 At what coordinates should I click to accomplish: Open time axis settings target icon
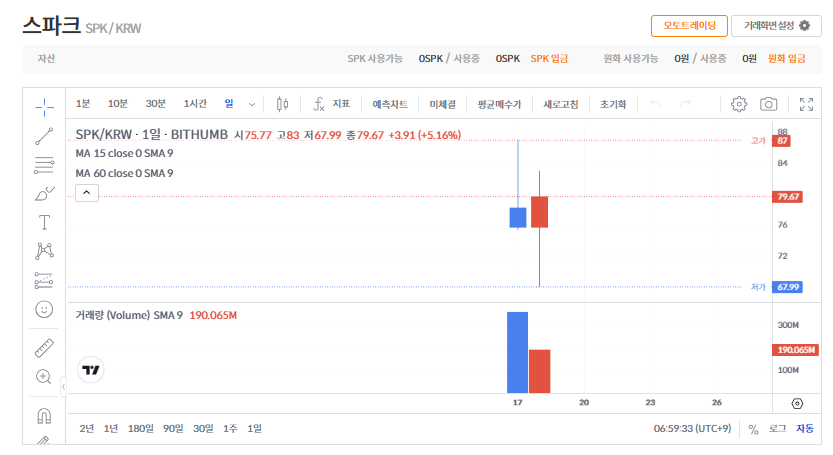pyautogui.click(x=797, y=403)
